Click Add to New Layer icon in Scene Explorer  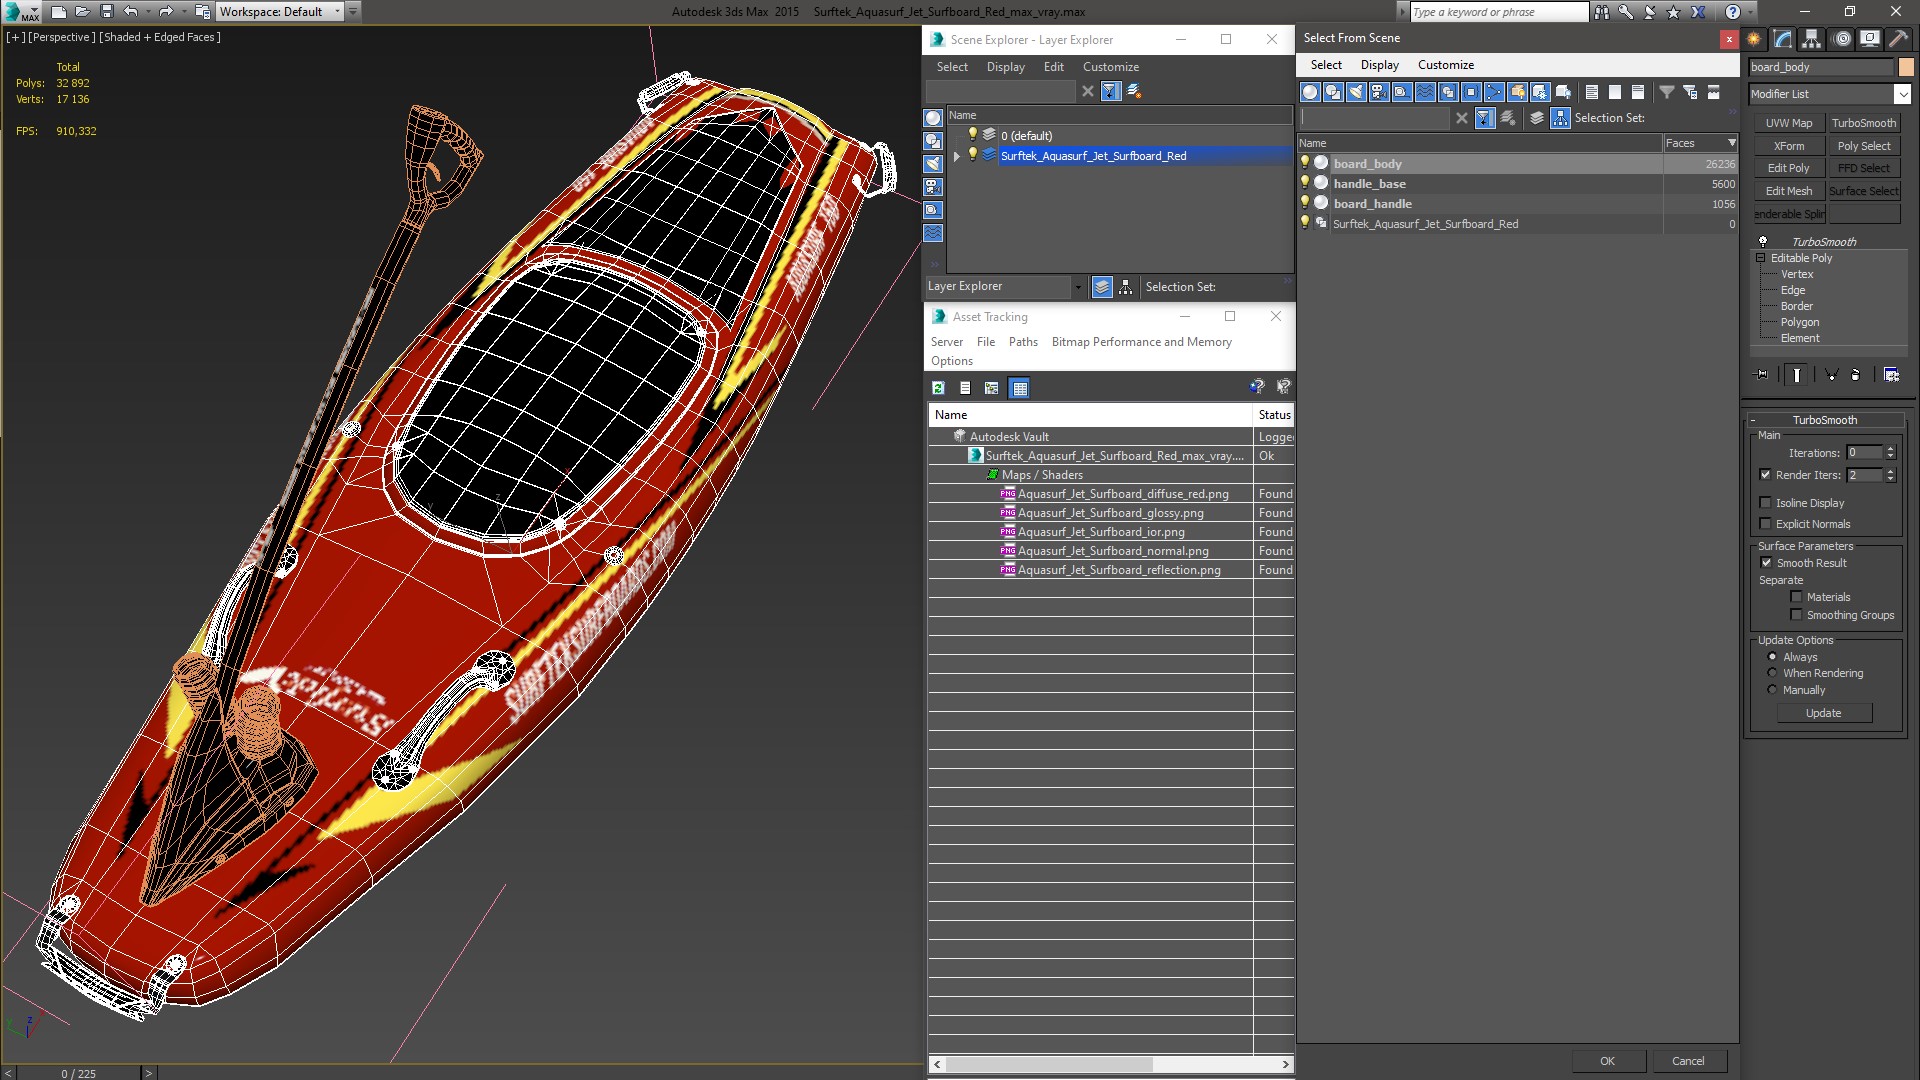[x=1134, y=91]
